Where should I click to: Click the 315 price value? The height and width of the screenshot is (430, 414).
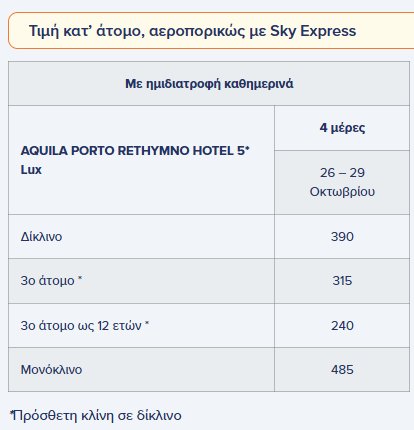click(342, 281)
